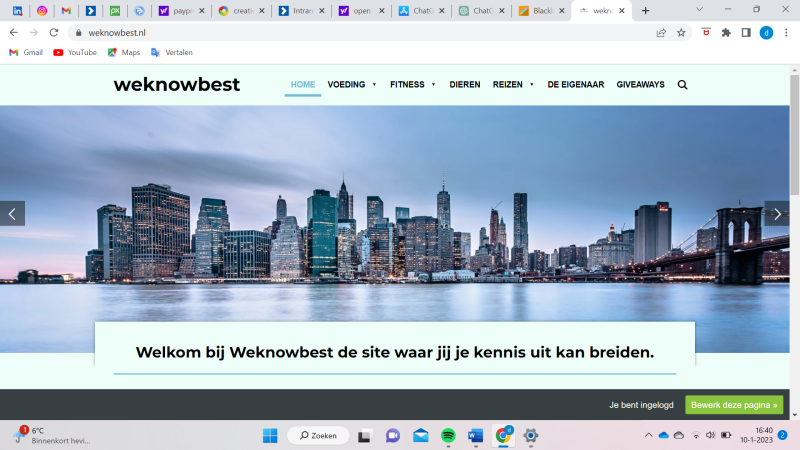Screen dimensions: 800x450
Task: Open the DE EIGENAAR page
Action: click(x=576, y=85)
